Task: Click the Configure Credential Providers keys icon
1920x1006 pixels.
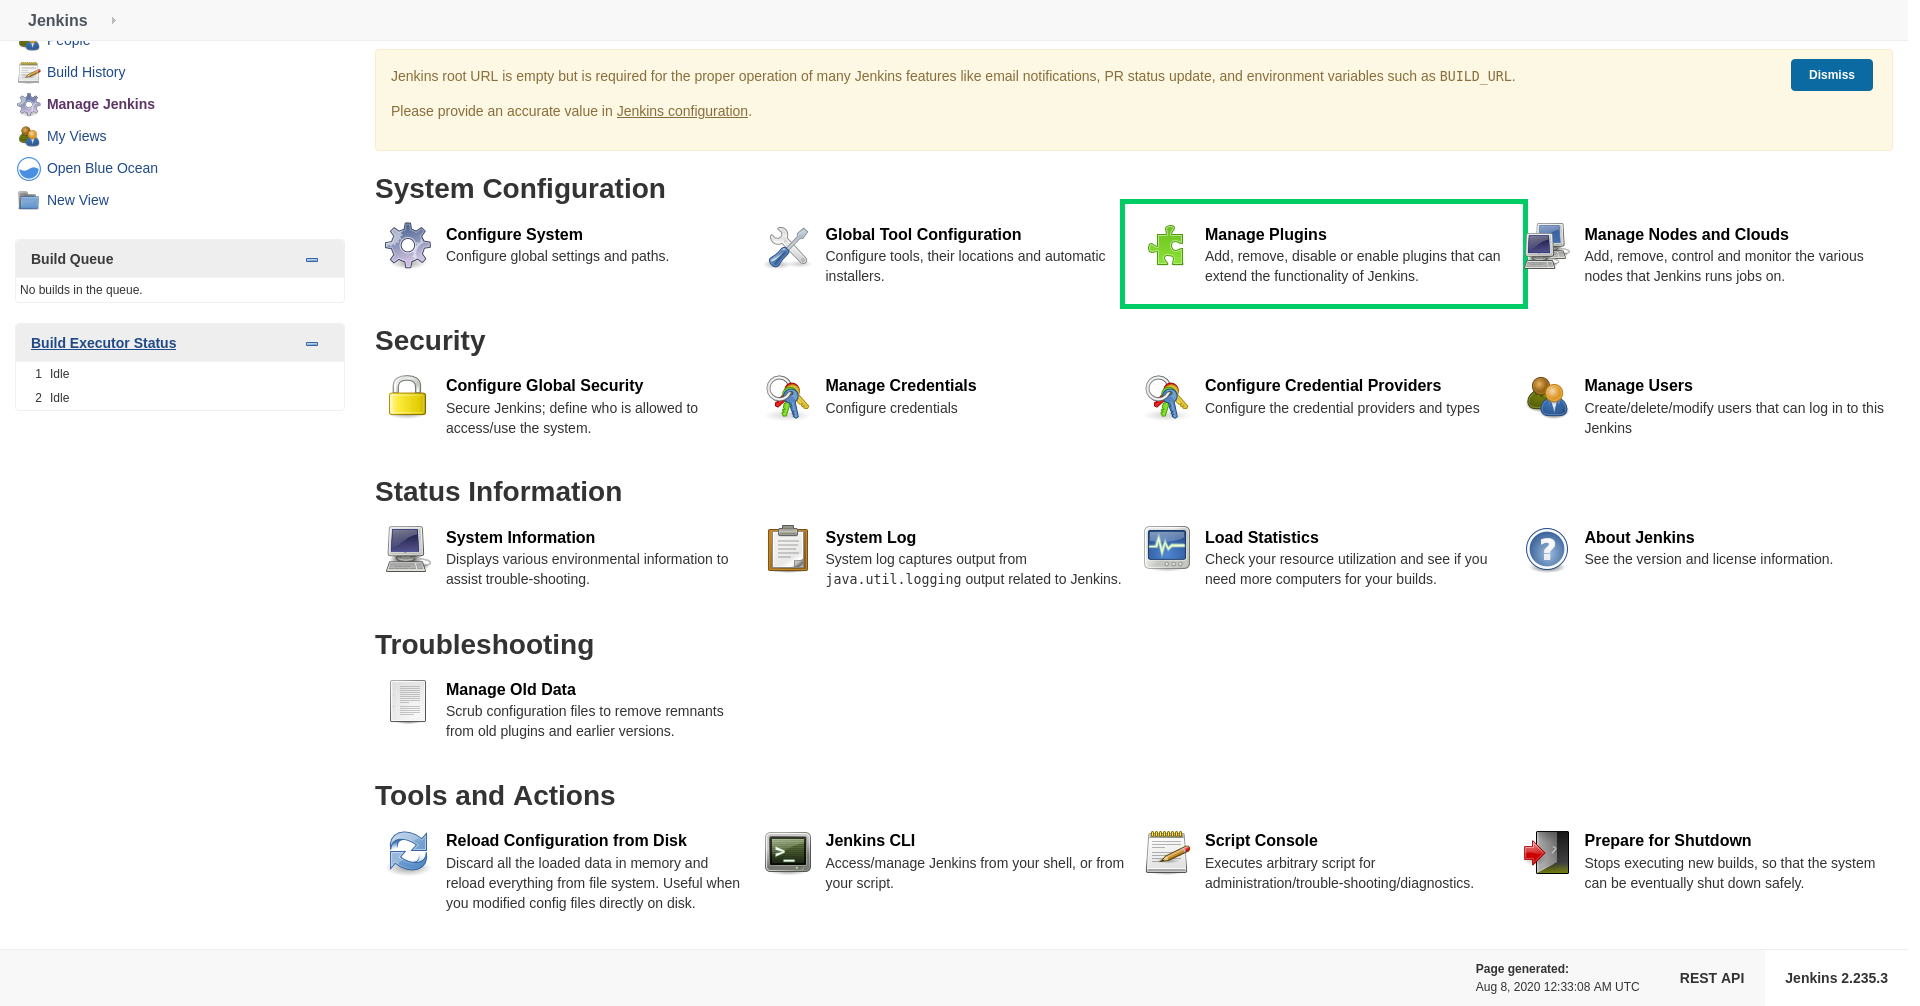Action: click(1166, 397)
